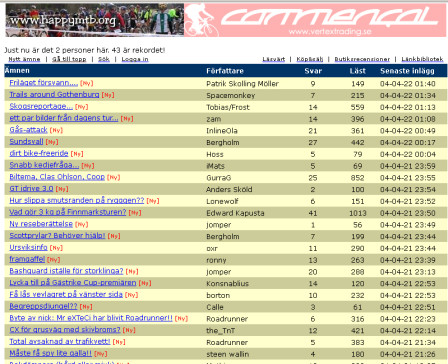Open thread Total avsaknad av trafikvett!
448x364 pixels.
coord(60,341)
